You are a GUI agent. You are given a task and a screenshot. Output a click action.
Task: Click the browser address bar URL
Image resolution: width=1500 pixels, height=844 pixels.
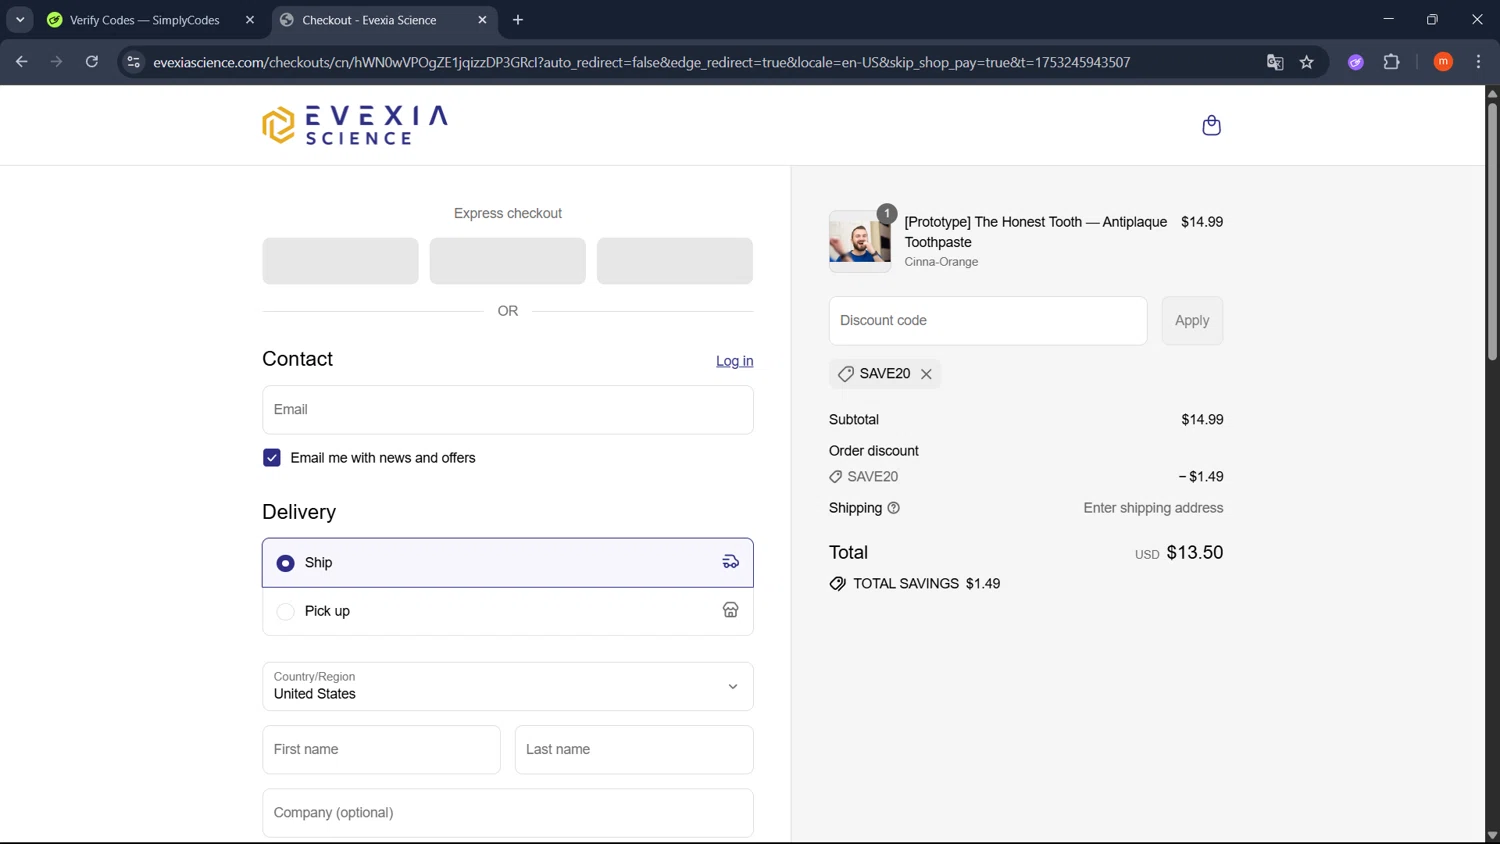click(x=641, y=62)
